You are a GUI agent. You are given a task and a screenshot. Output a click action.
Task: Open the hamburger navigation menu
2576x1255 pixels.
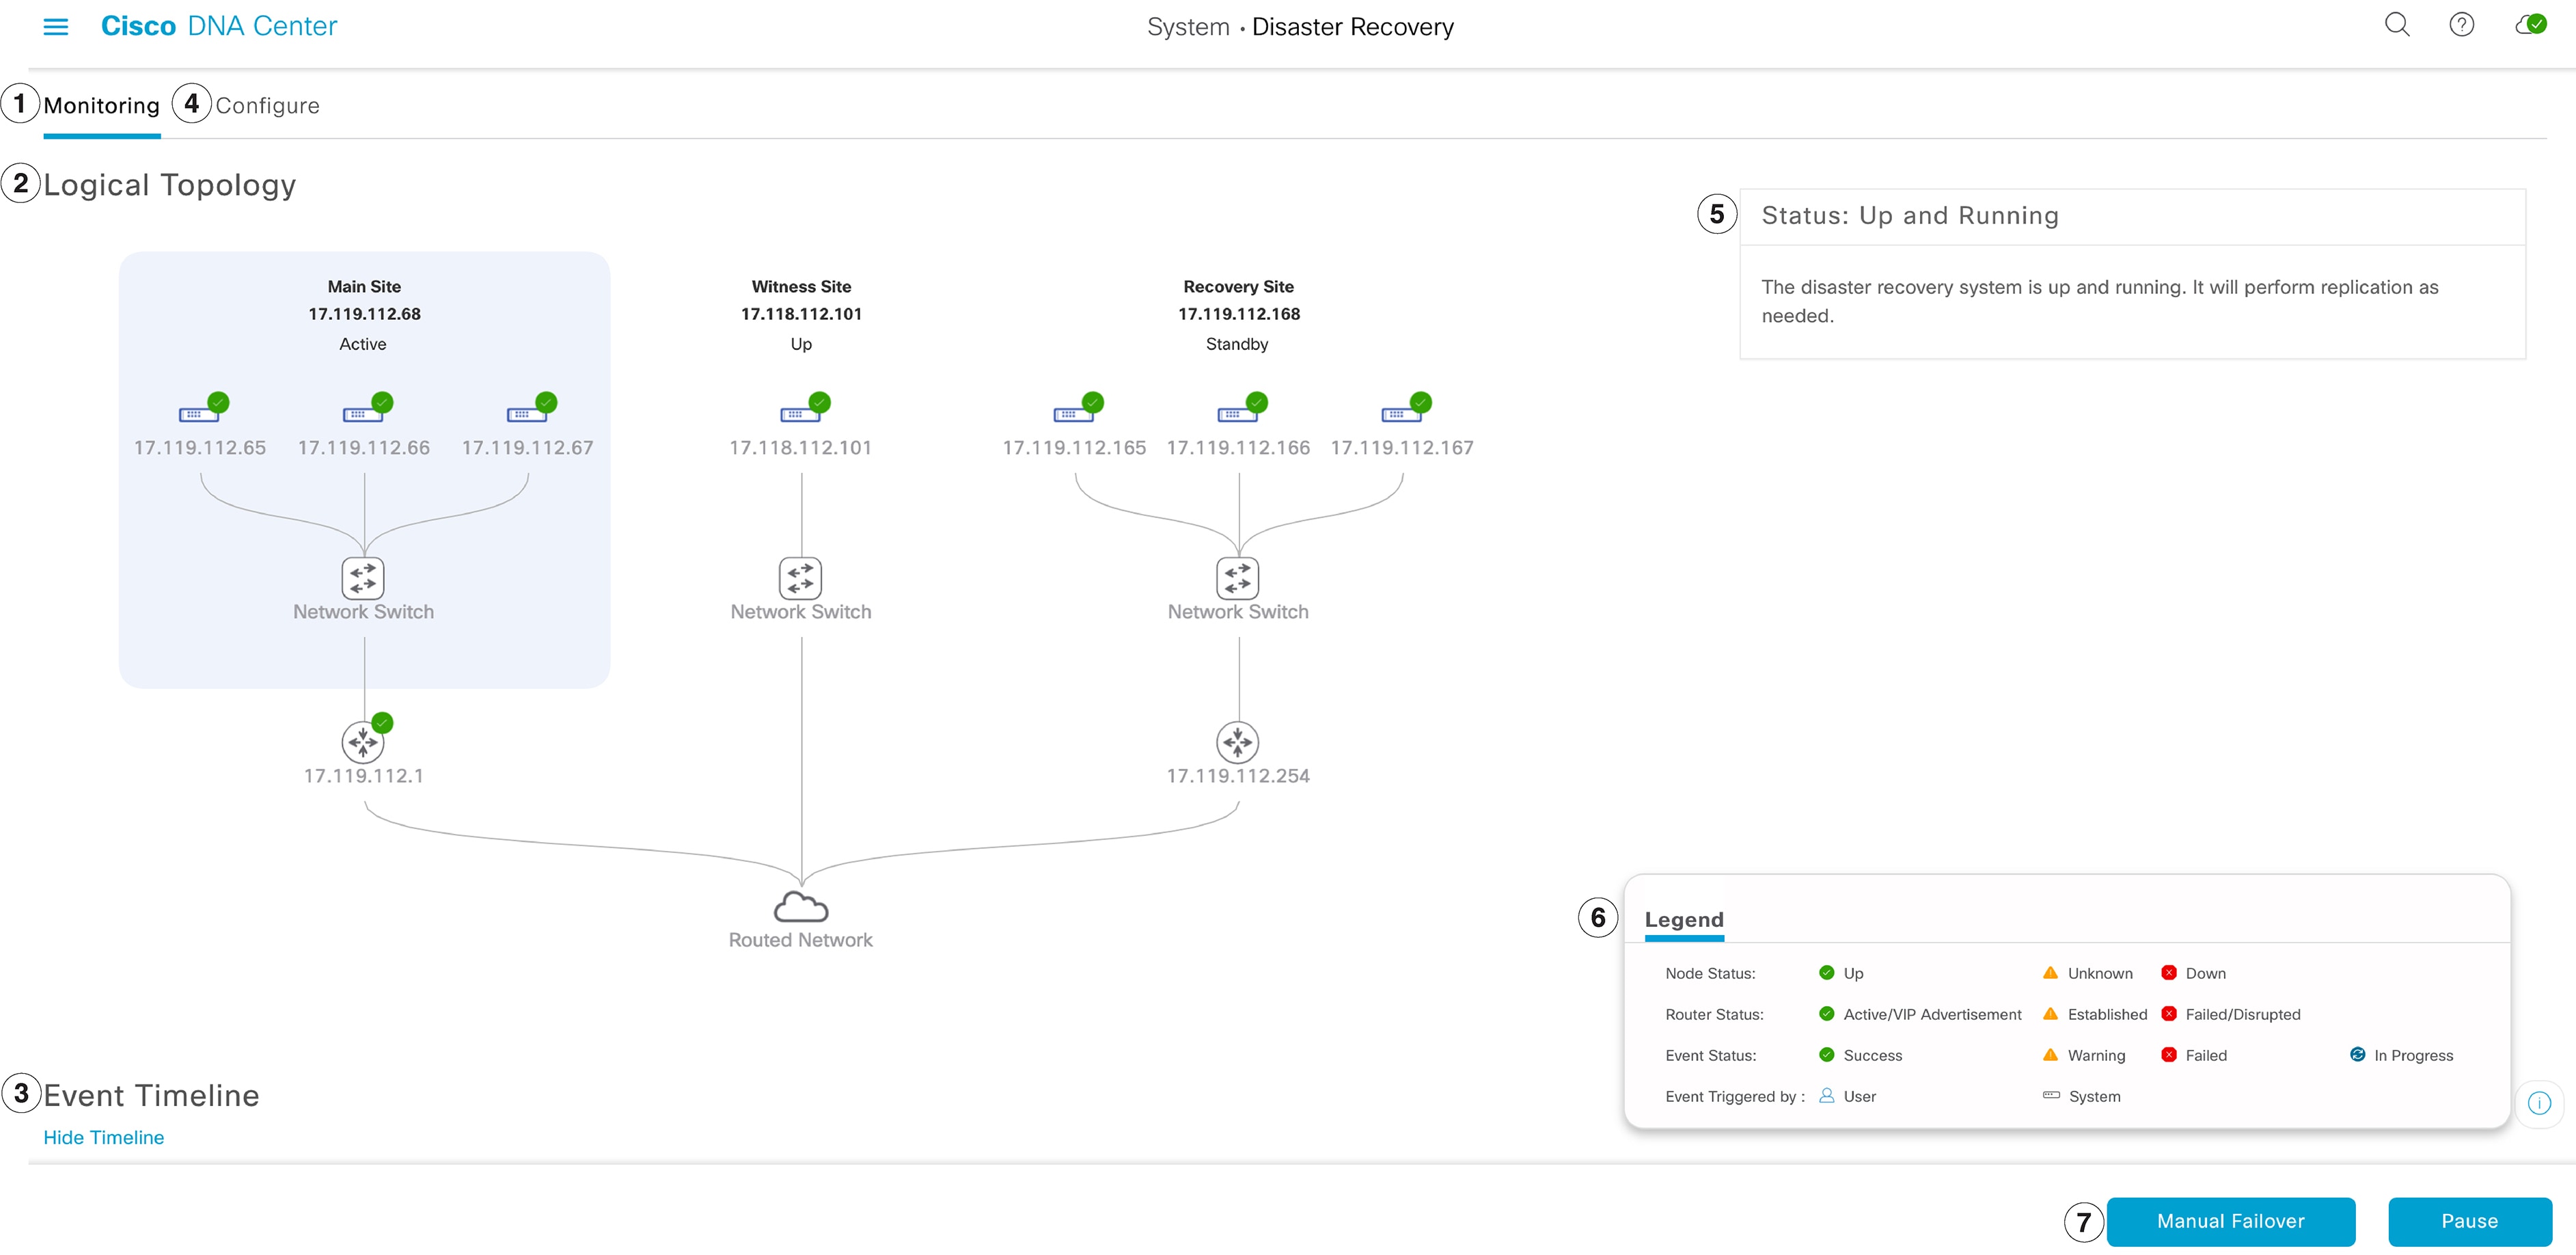pyautogui.click(x=57, y=27)
